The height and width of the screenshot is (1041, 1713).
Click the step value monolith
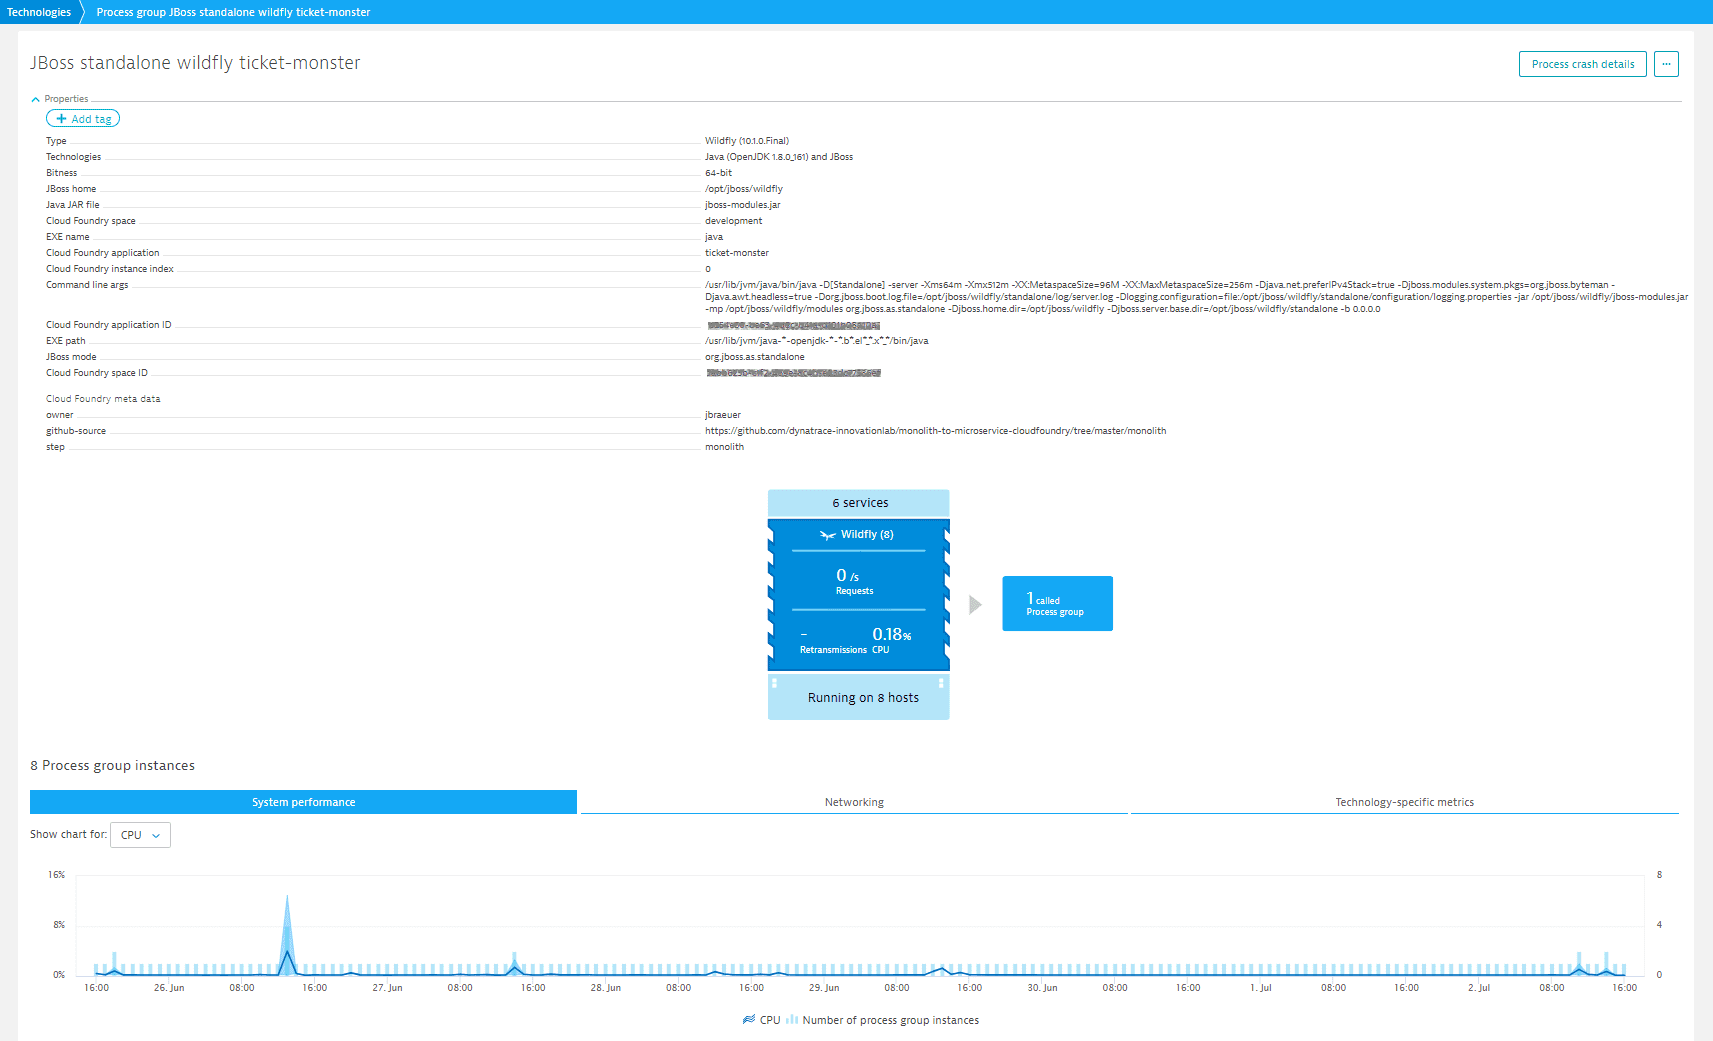(x=724, y=447)
